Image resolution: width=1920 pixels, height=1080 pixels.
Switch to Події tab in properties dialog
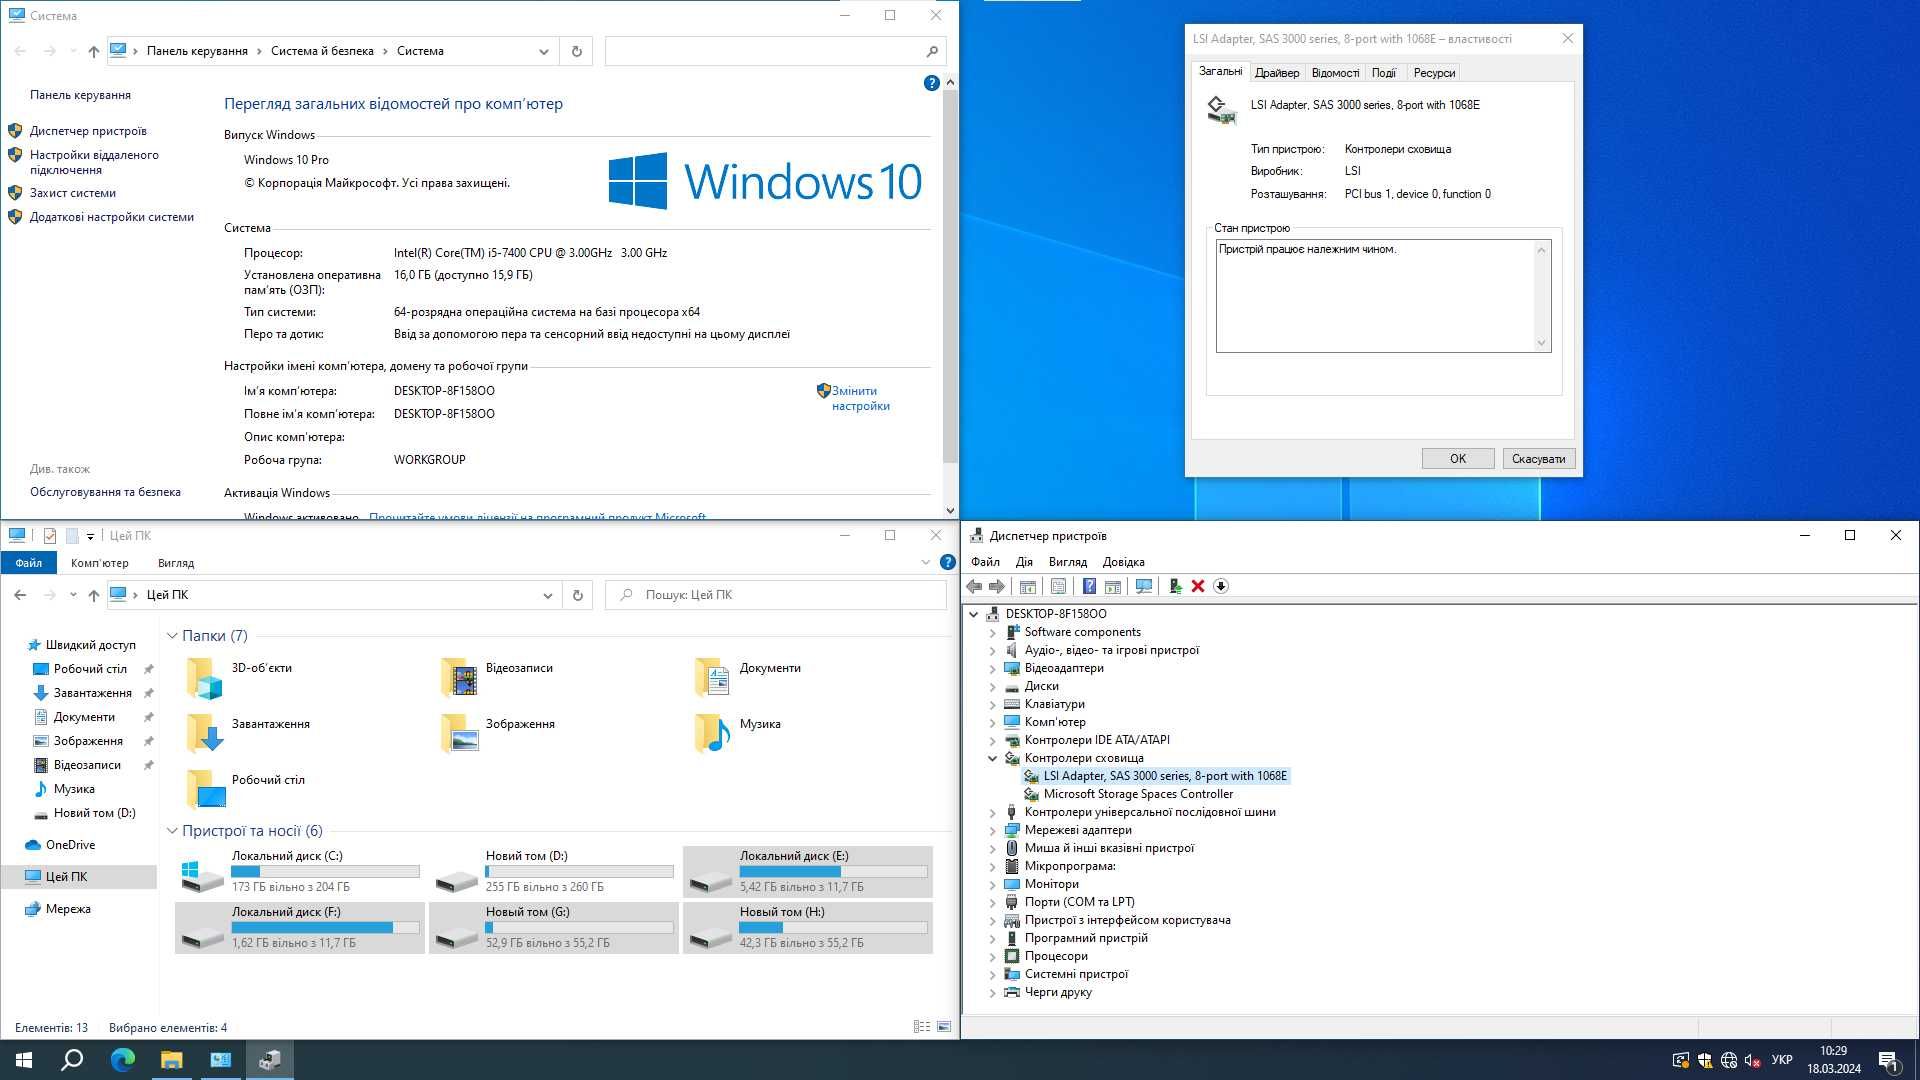(1384, 73)
